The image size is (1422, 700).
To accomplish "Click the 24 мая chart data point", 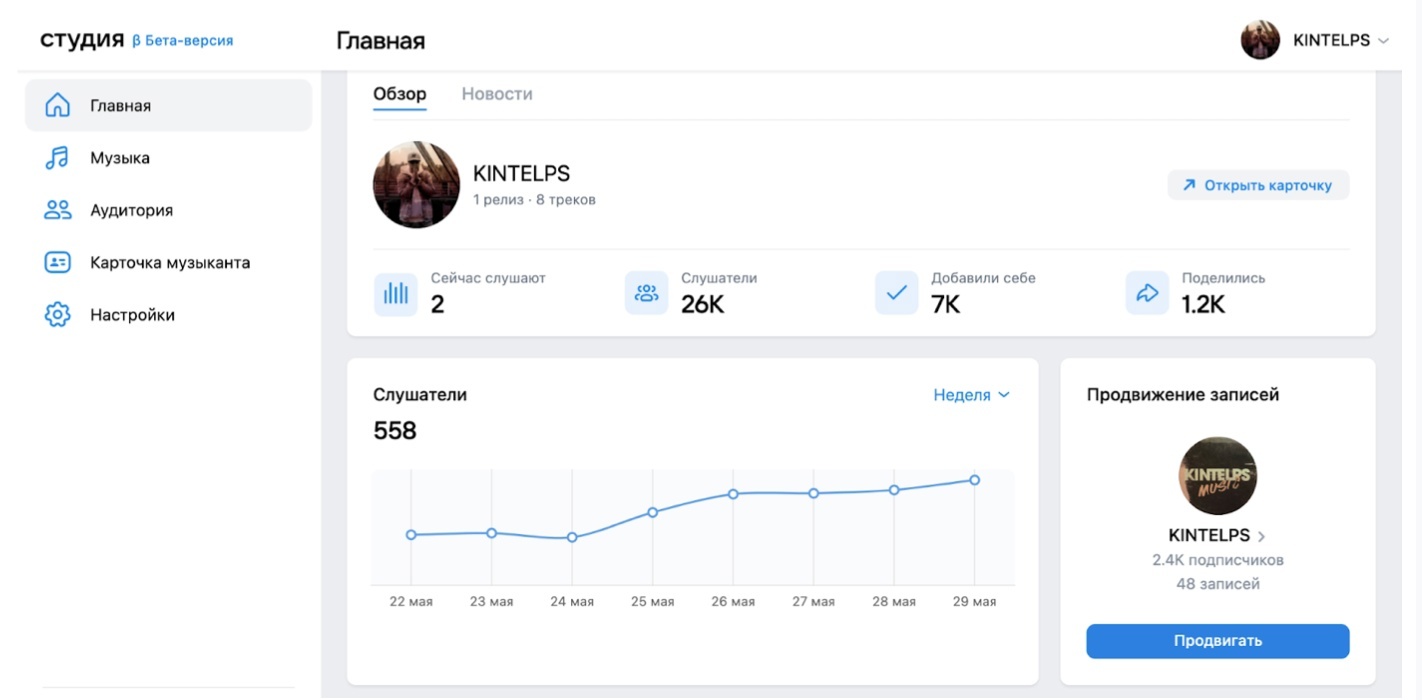I will [x=572, y=537].
